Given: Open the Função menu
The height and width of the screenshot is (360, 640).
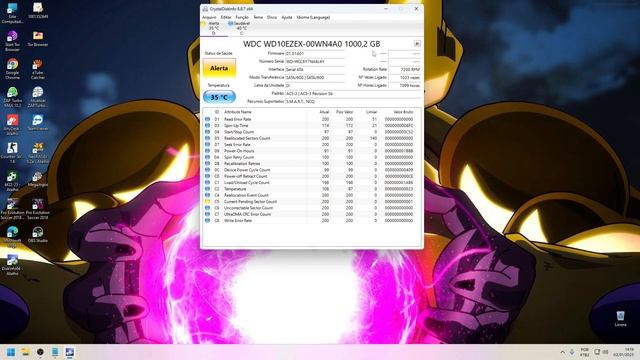Looking at the screenshot, I should click(x=242, y=18).
